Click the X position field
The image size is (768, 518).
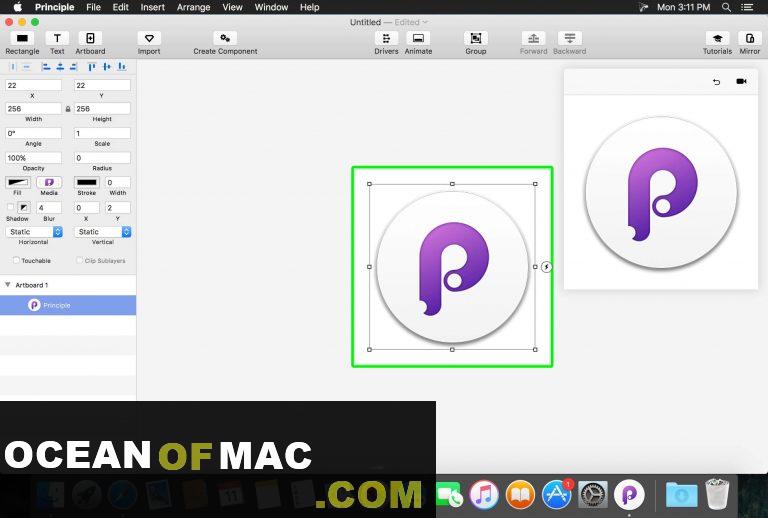33,85
